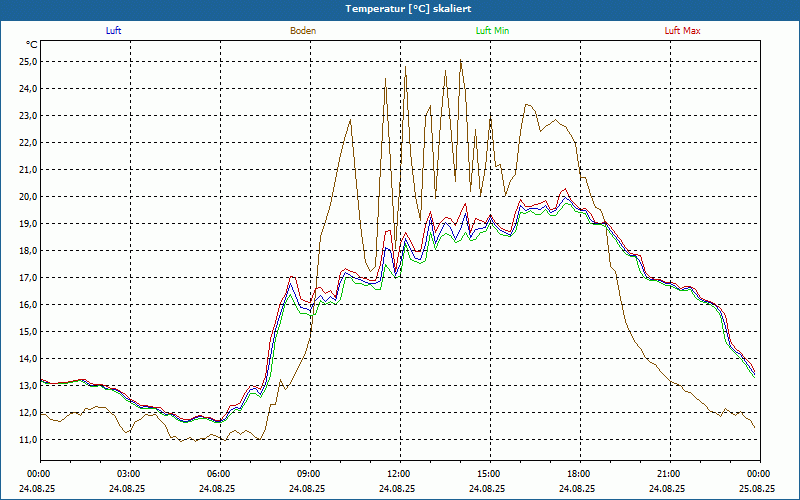Screen dimensions: 800x500
Task: Click the 11,0 y-axis label
Action: [28, 439]
